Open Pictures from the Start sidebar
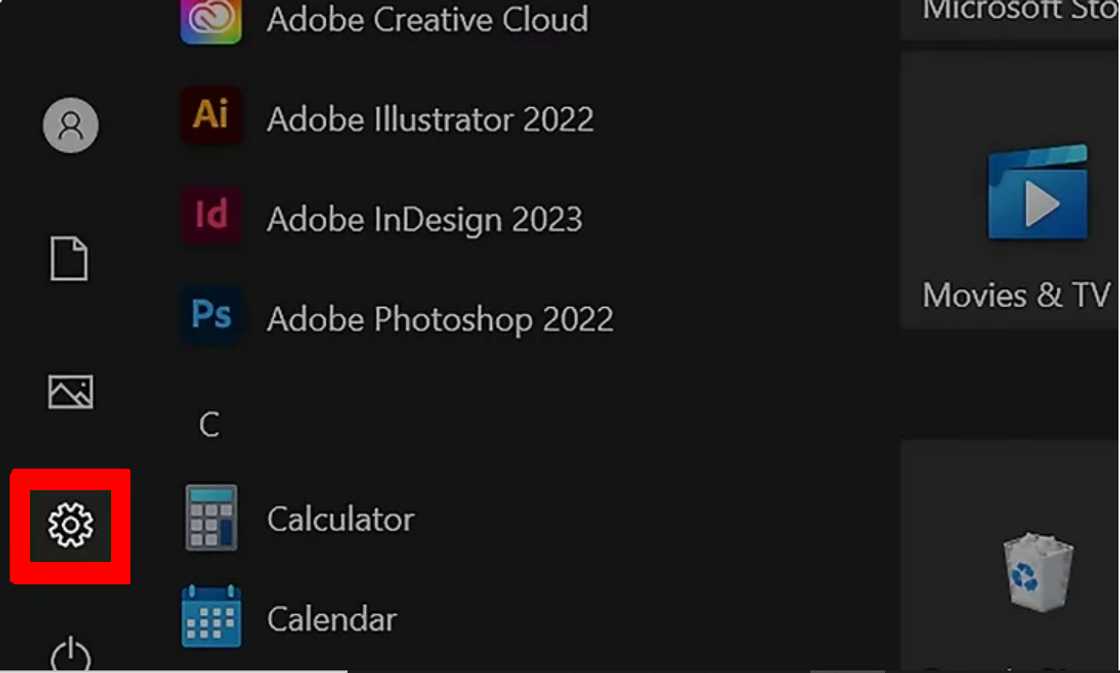This screenshot has height=673, width=1120. click(70, 391)
